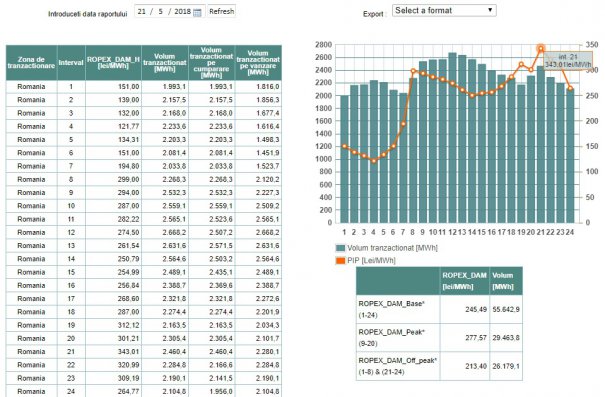The image size is (605, 397).
Task: Select the price cell 250,79
Action: pos(113,259)
